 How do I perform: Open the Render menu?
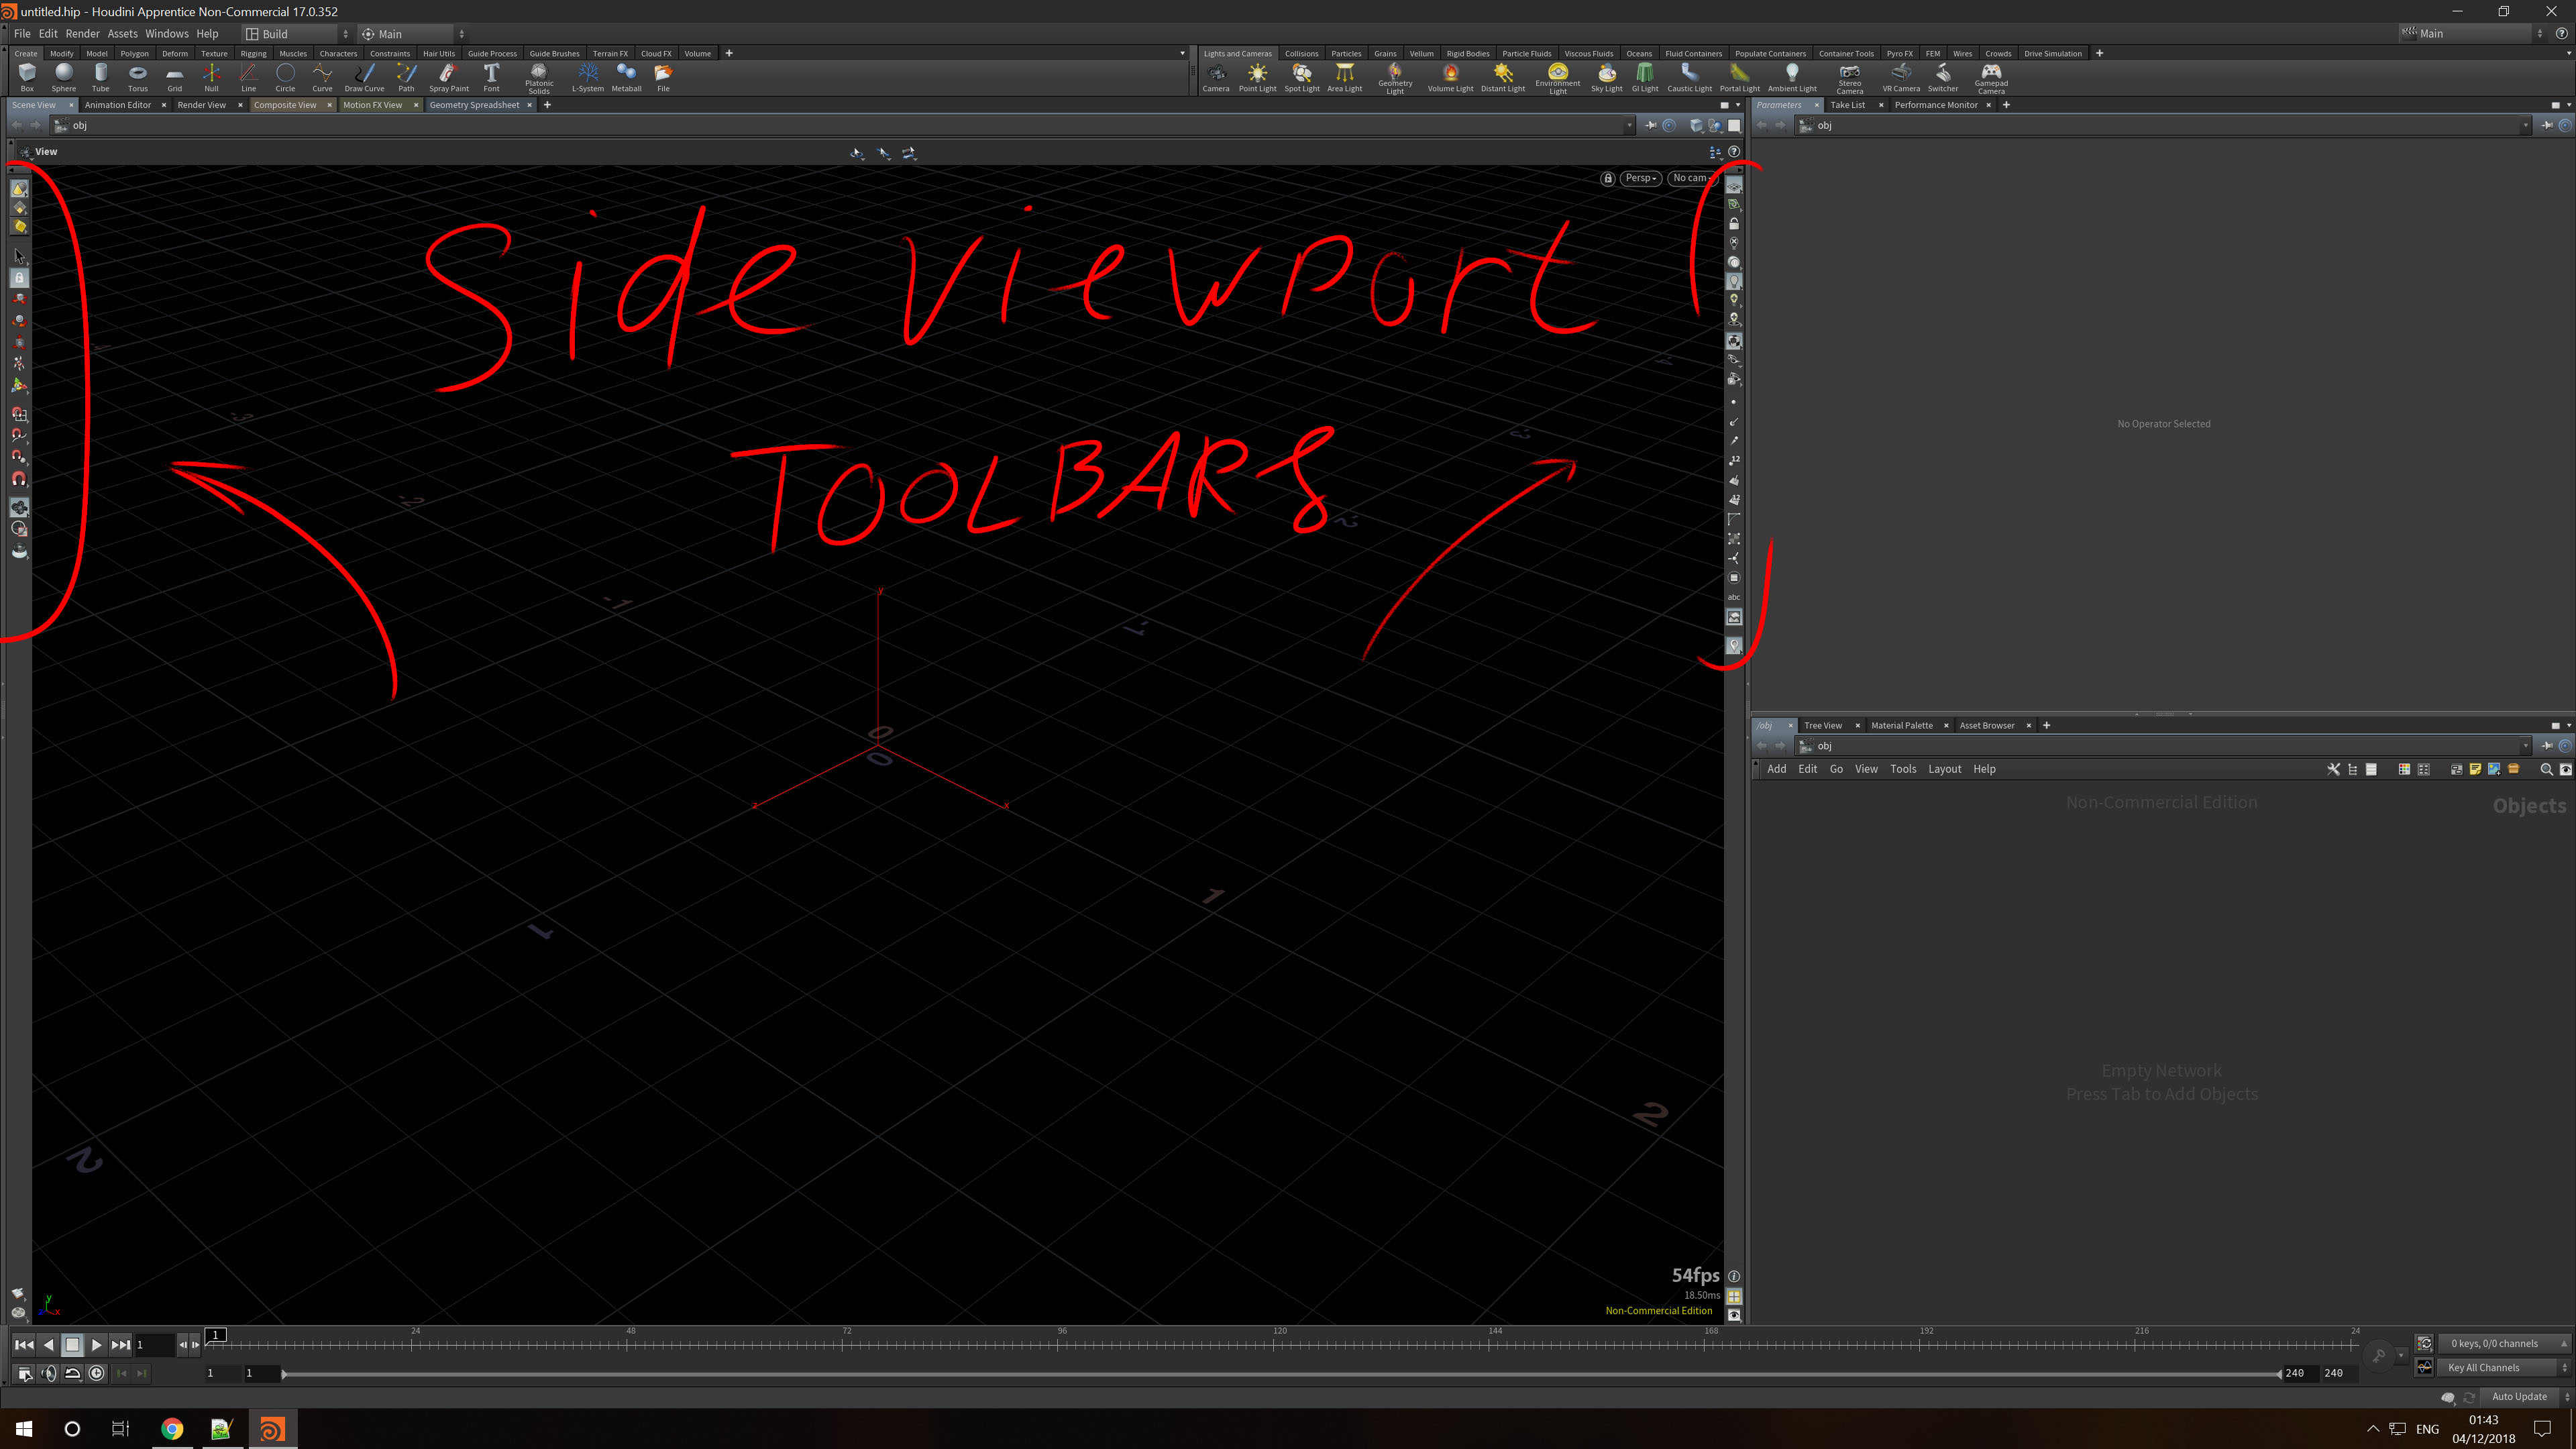pyautogui.click(x=82, y=34)
